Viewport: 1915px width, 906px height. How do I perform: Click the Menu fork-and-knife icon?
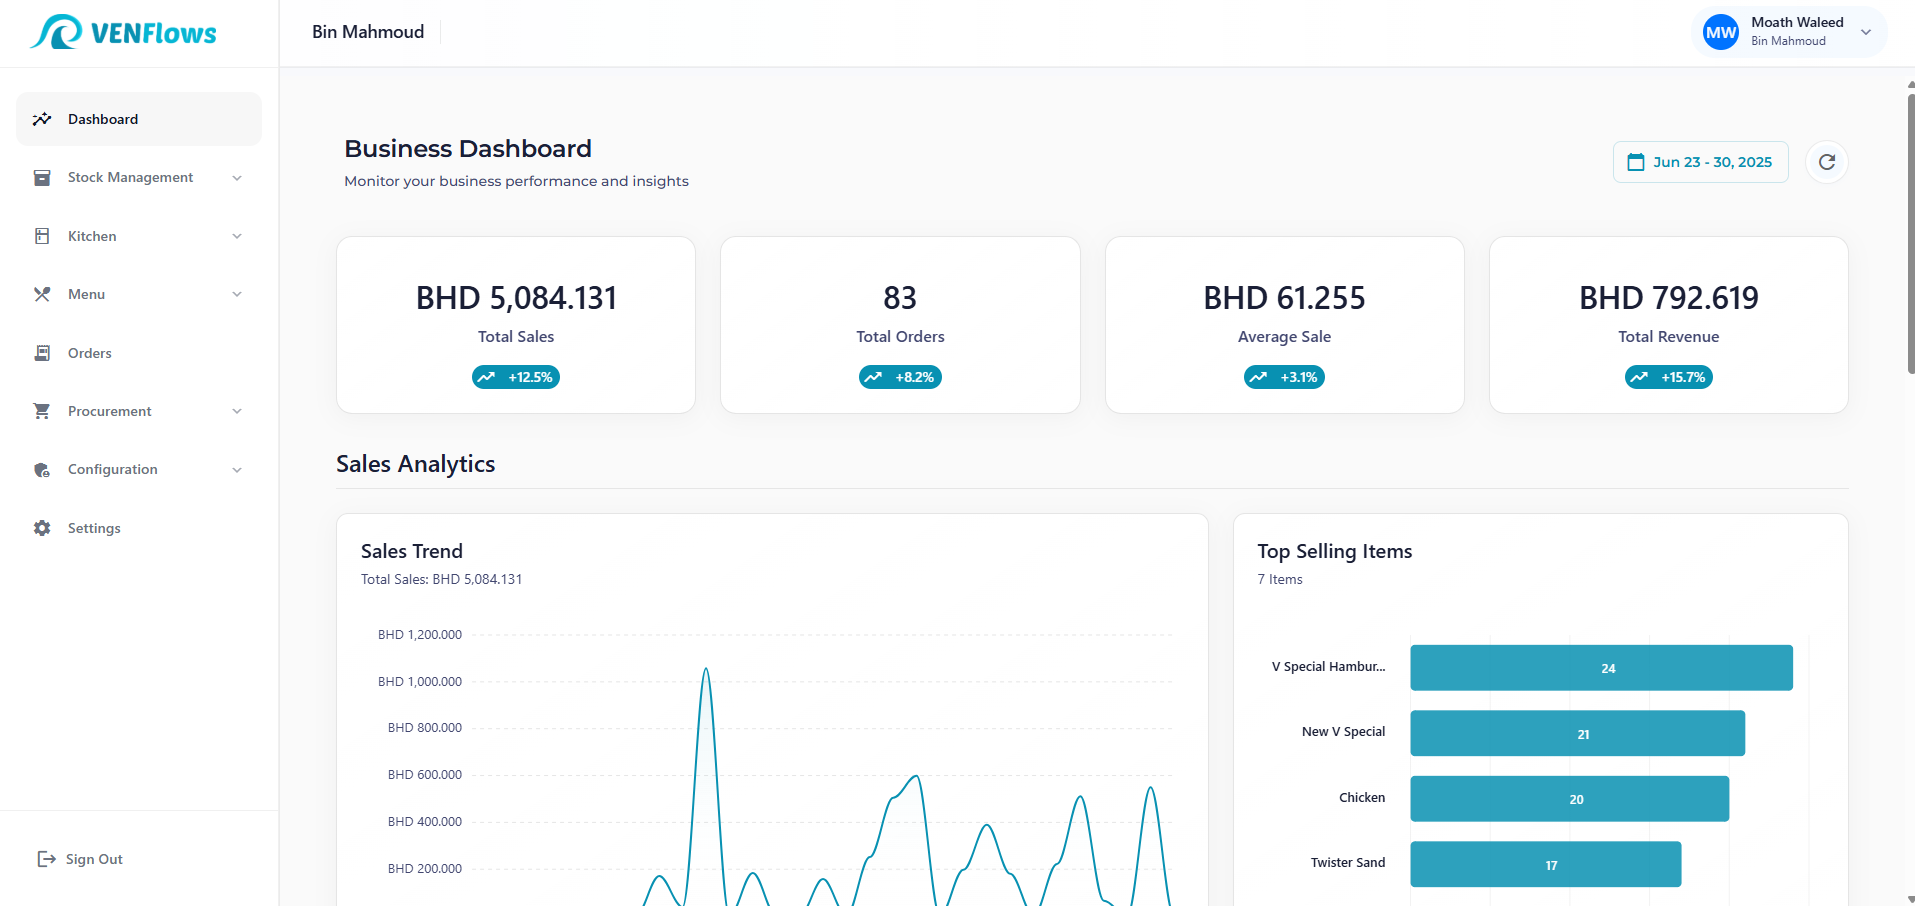42,294
